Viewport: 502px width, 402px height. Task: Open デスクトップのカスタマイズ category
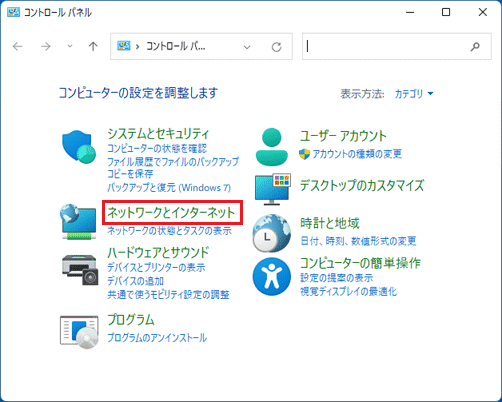362,185
